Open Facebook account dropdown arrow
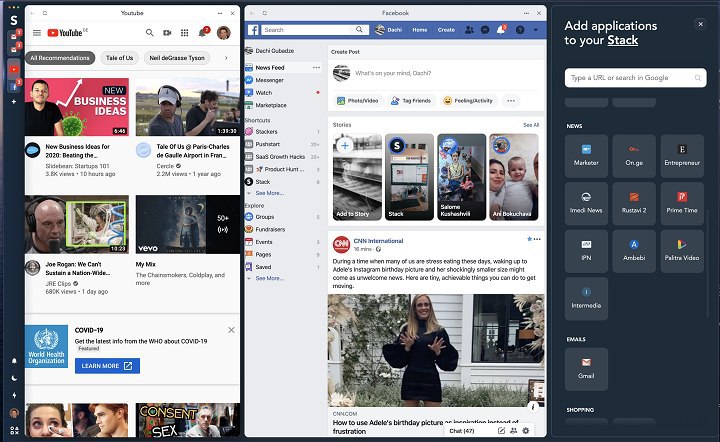 [x=535, y=30]
